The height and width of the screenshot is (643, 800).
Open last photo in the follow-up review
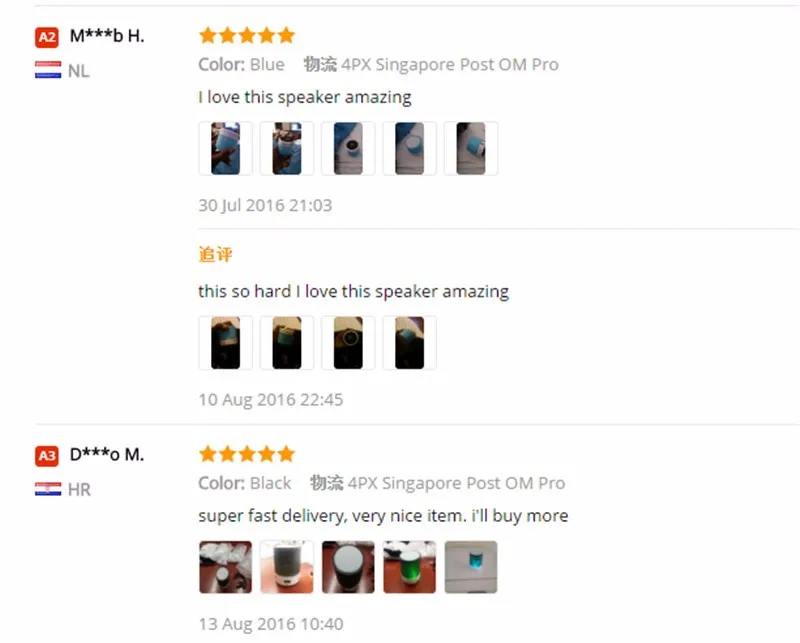[x=409, y=343]
